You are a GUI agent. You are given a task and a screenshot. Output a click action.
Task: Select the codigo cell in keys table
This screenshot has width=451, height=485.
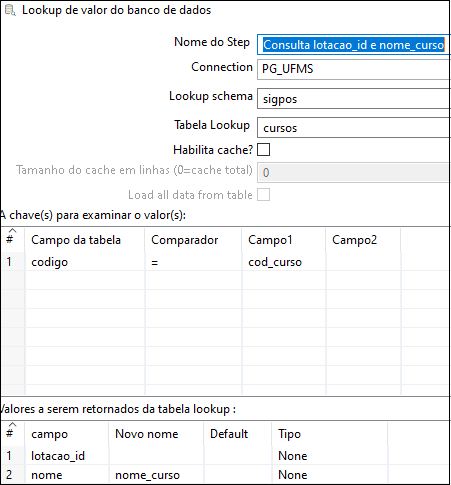[x=85, y=262]
